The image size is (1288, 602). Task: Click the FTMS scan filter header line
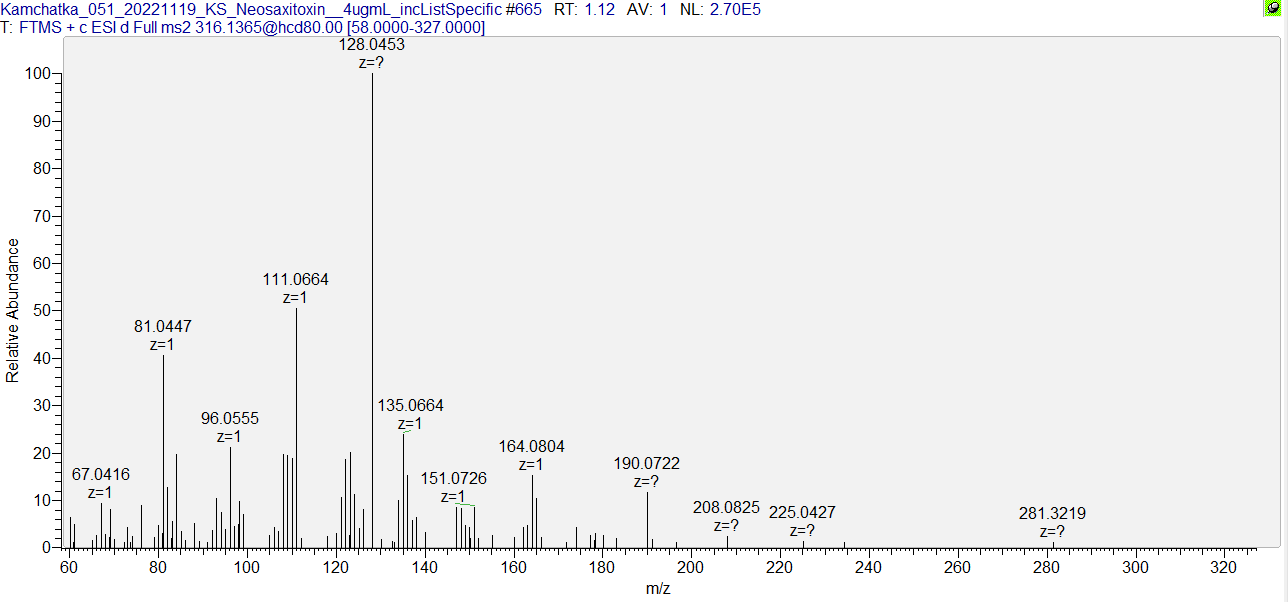pos(245,27)
